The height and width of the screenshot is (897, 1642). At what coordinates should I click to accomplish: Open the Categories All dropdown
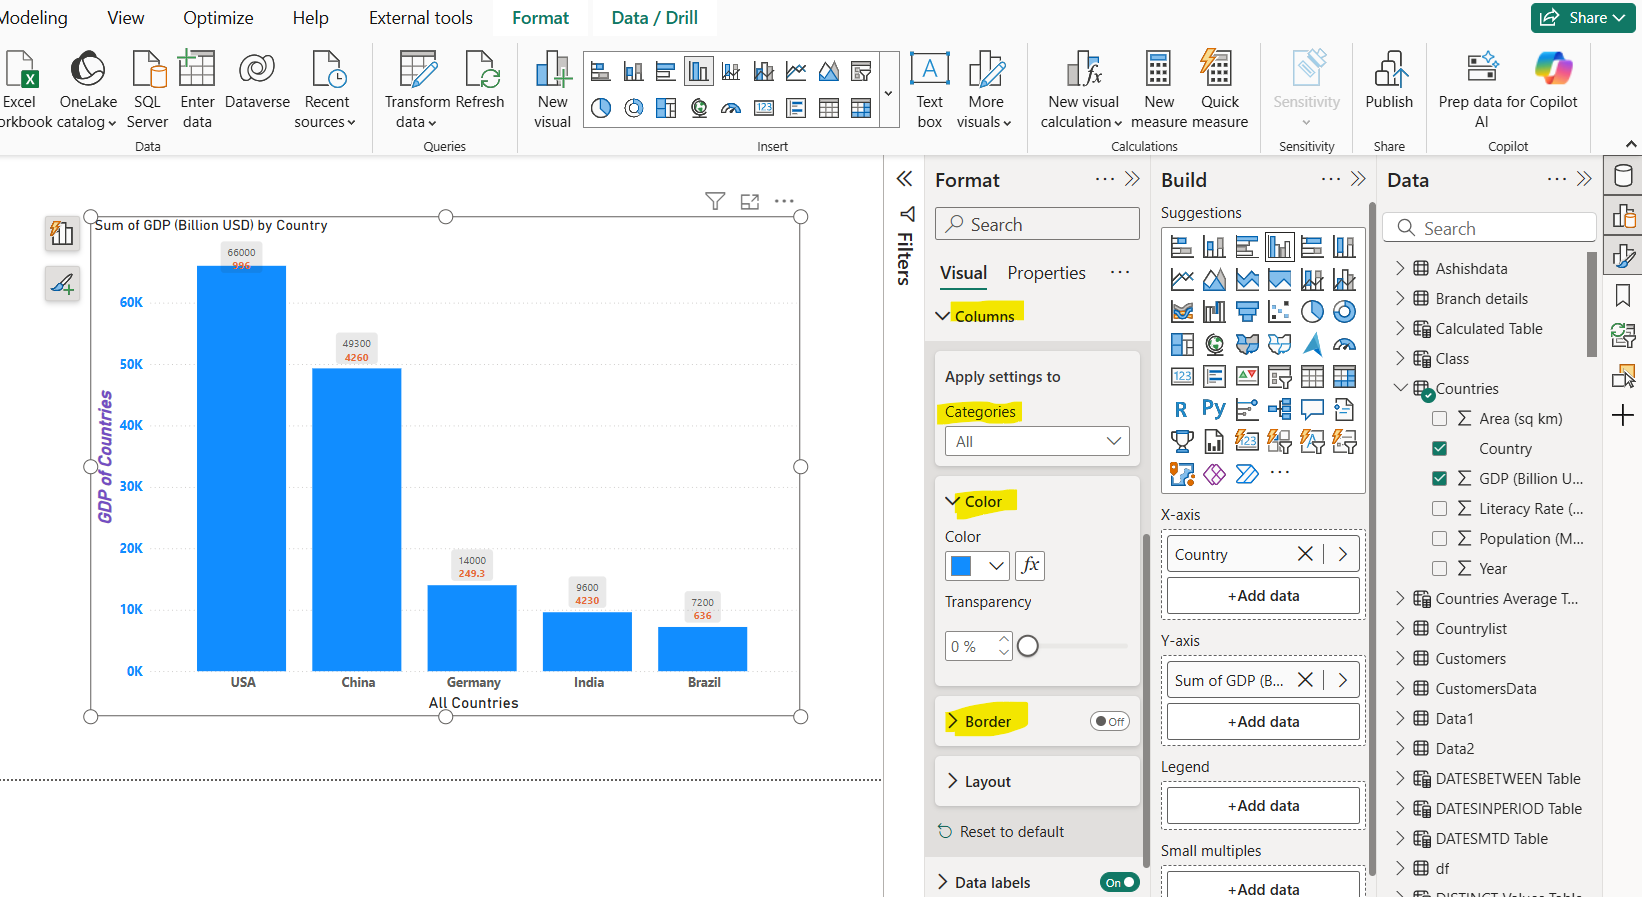[x=1037, y=441]
